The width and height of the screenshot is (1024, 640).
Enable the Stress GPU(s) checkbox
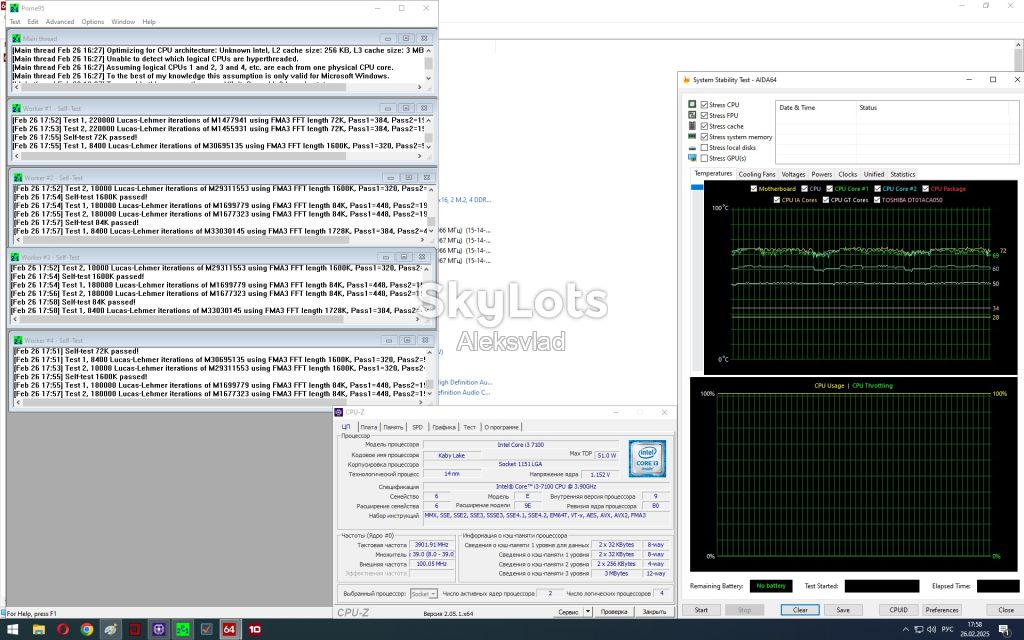coord(704,158)
